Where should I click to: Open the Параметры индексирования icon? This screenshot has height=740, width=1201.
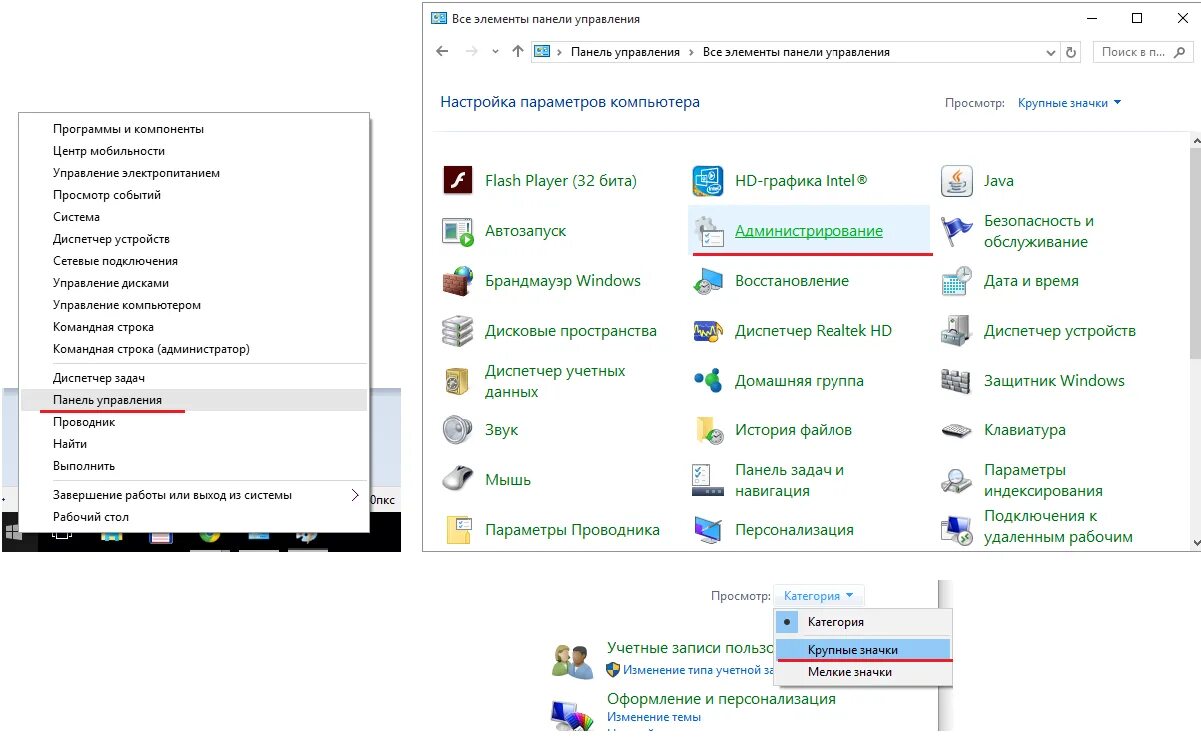click(x=957, y=480)
